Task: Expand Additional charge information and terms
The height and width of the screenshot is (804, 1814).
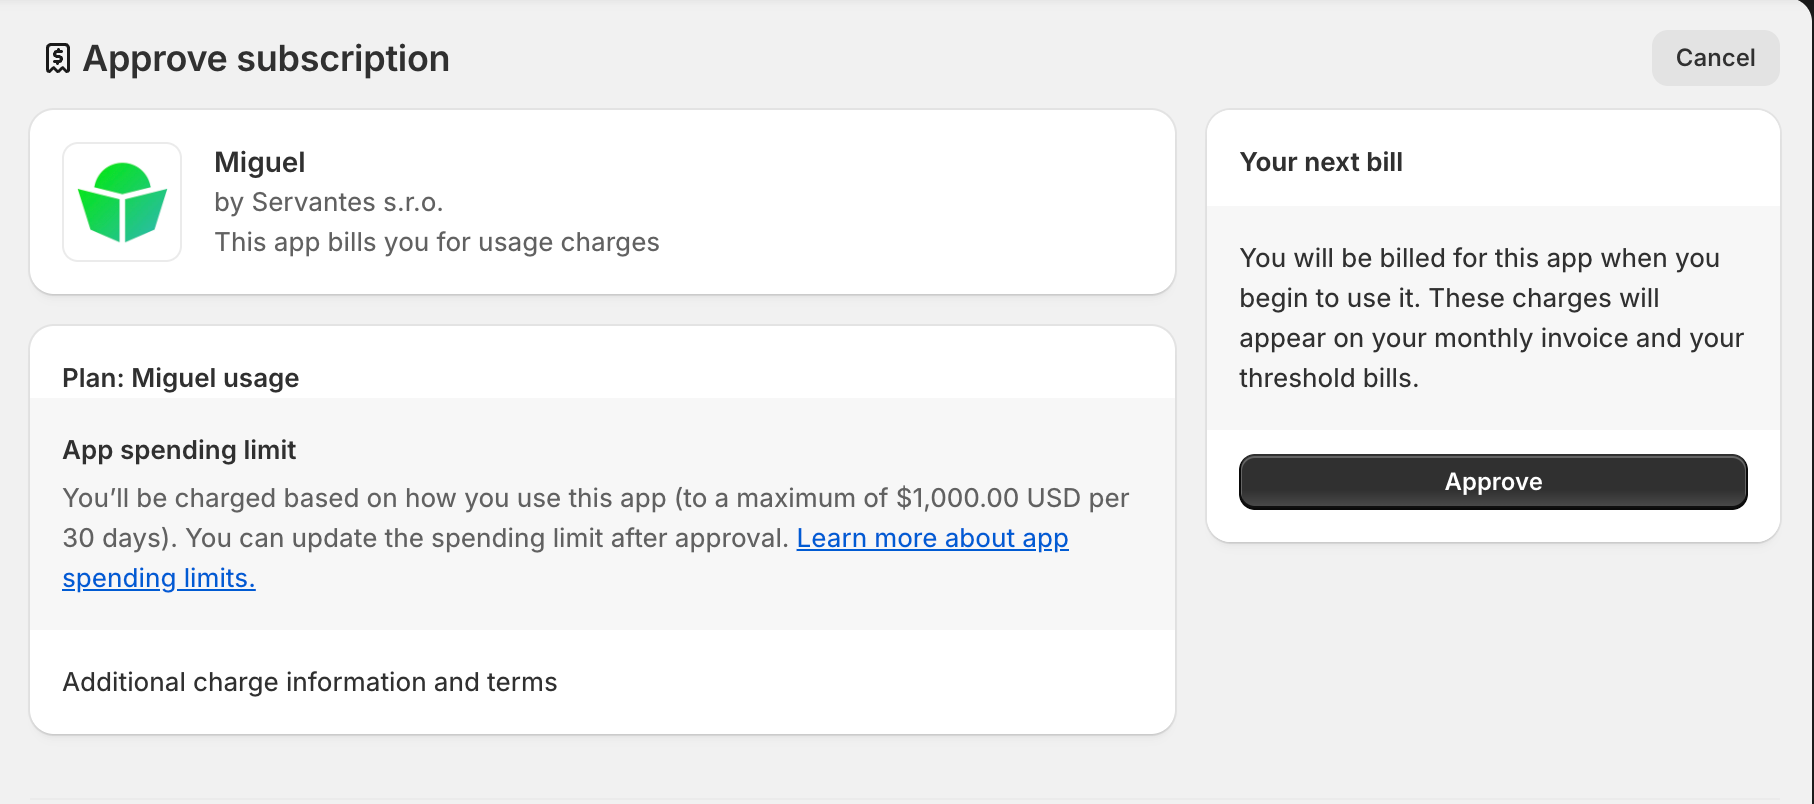Action: (x=310, y=682)
